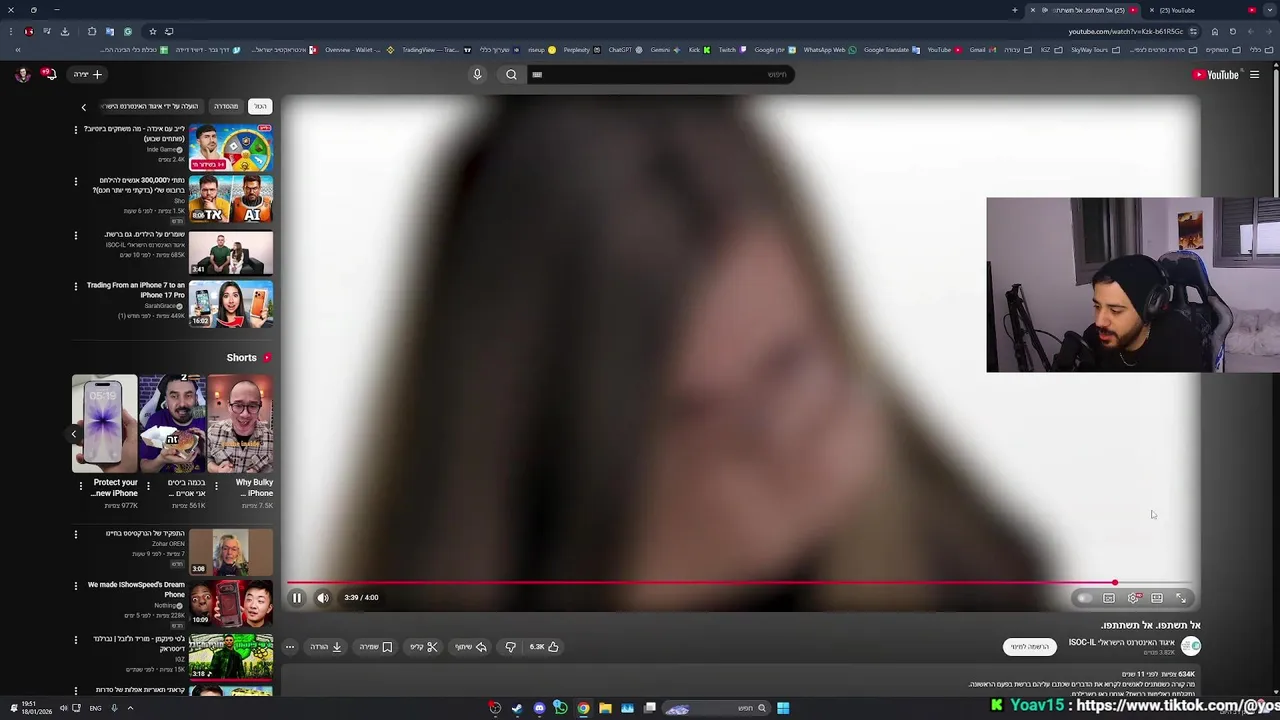
Task: Toggle the autoplay switch in the player
Action: coord(1085,598)
